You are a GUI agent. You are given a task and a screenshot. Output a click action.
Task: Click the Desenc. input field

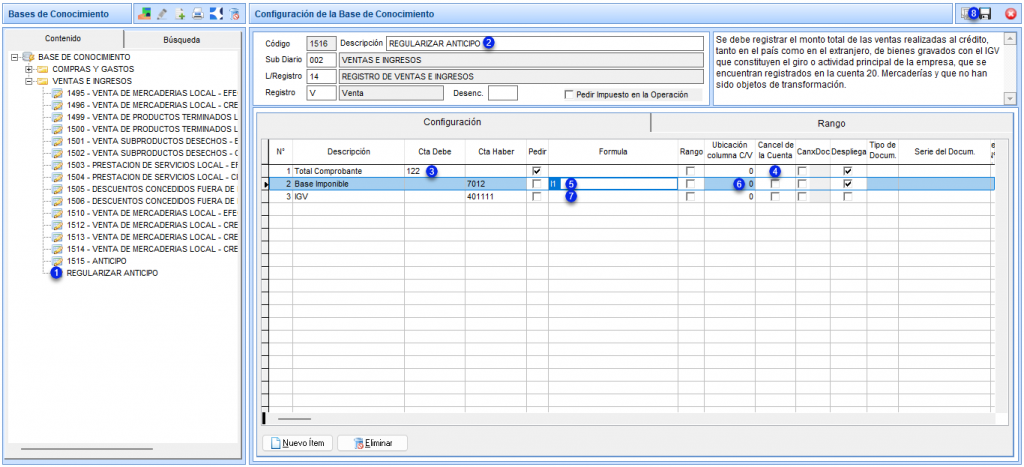point(503,93)
